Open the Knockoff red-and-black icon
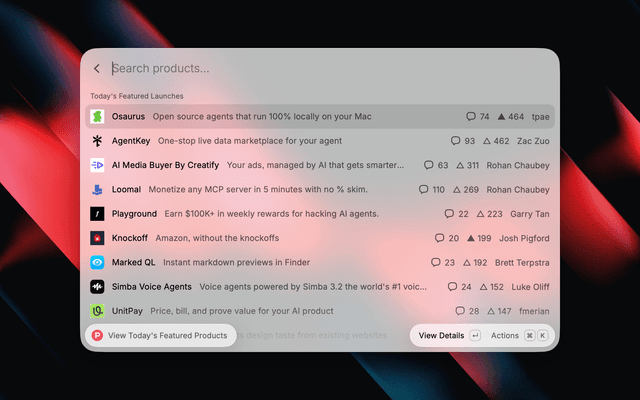The width and height of the screenshot is (640, 400). [x=97, y=238]
